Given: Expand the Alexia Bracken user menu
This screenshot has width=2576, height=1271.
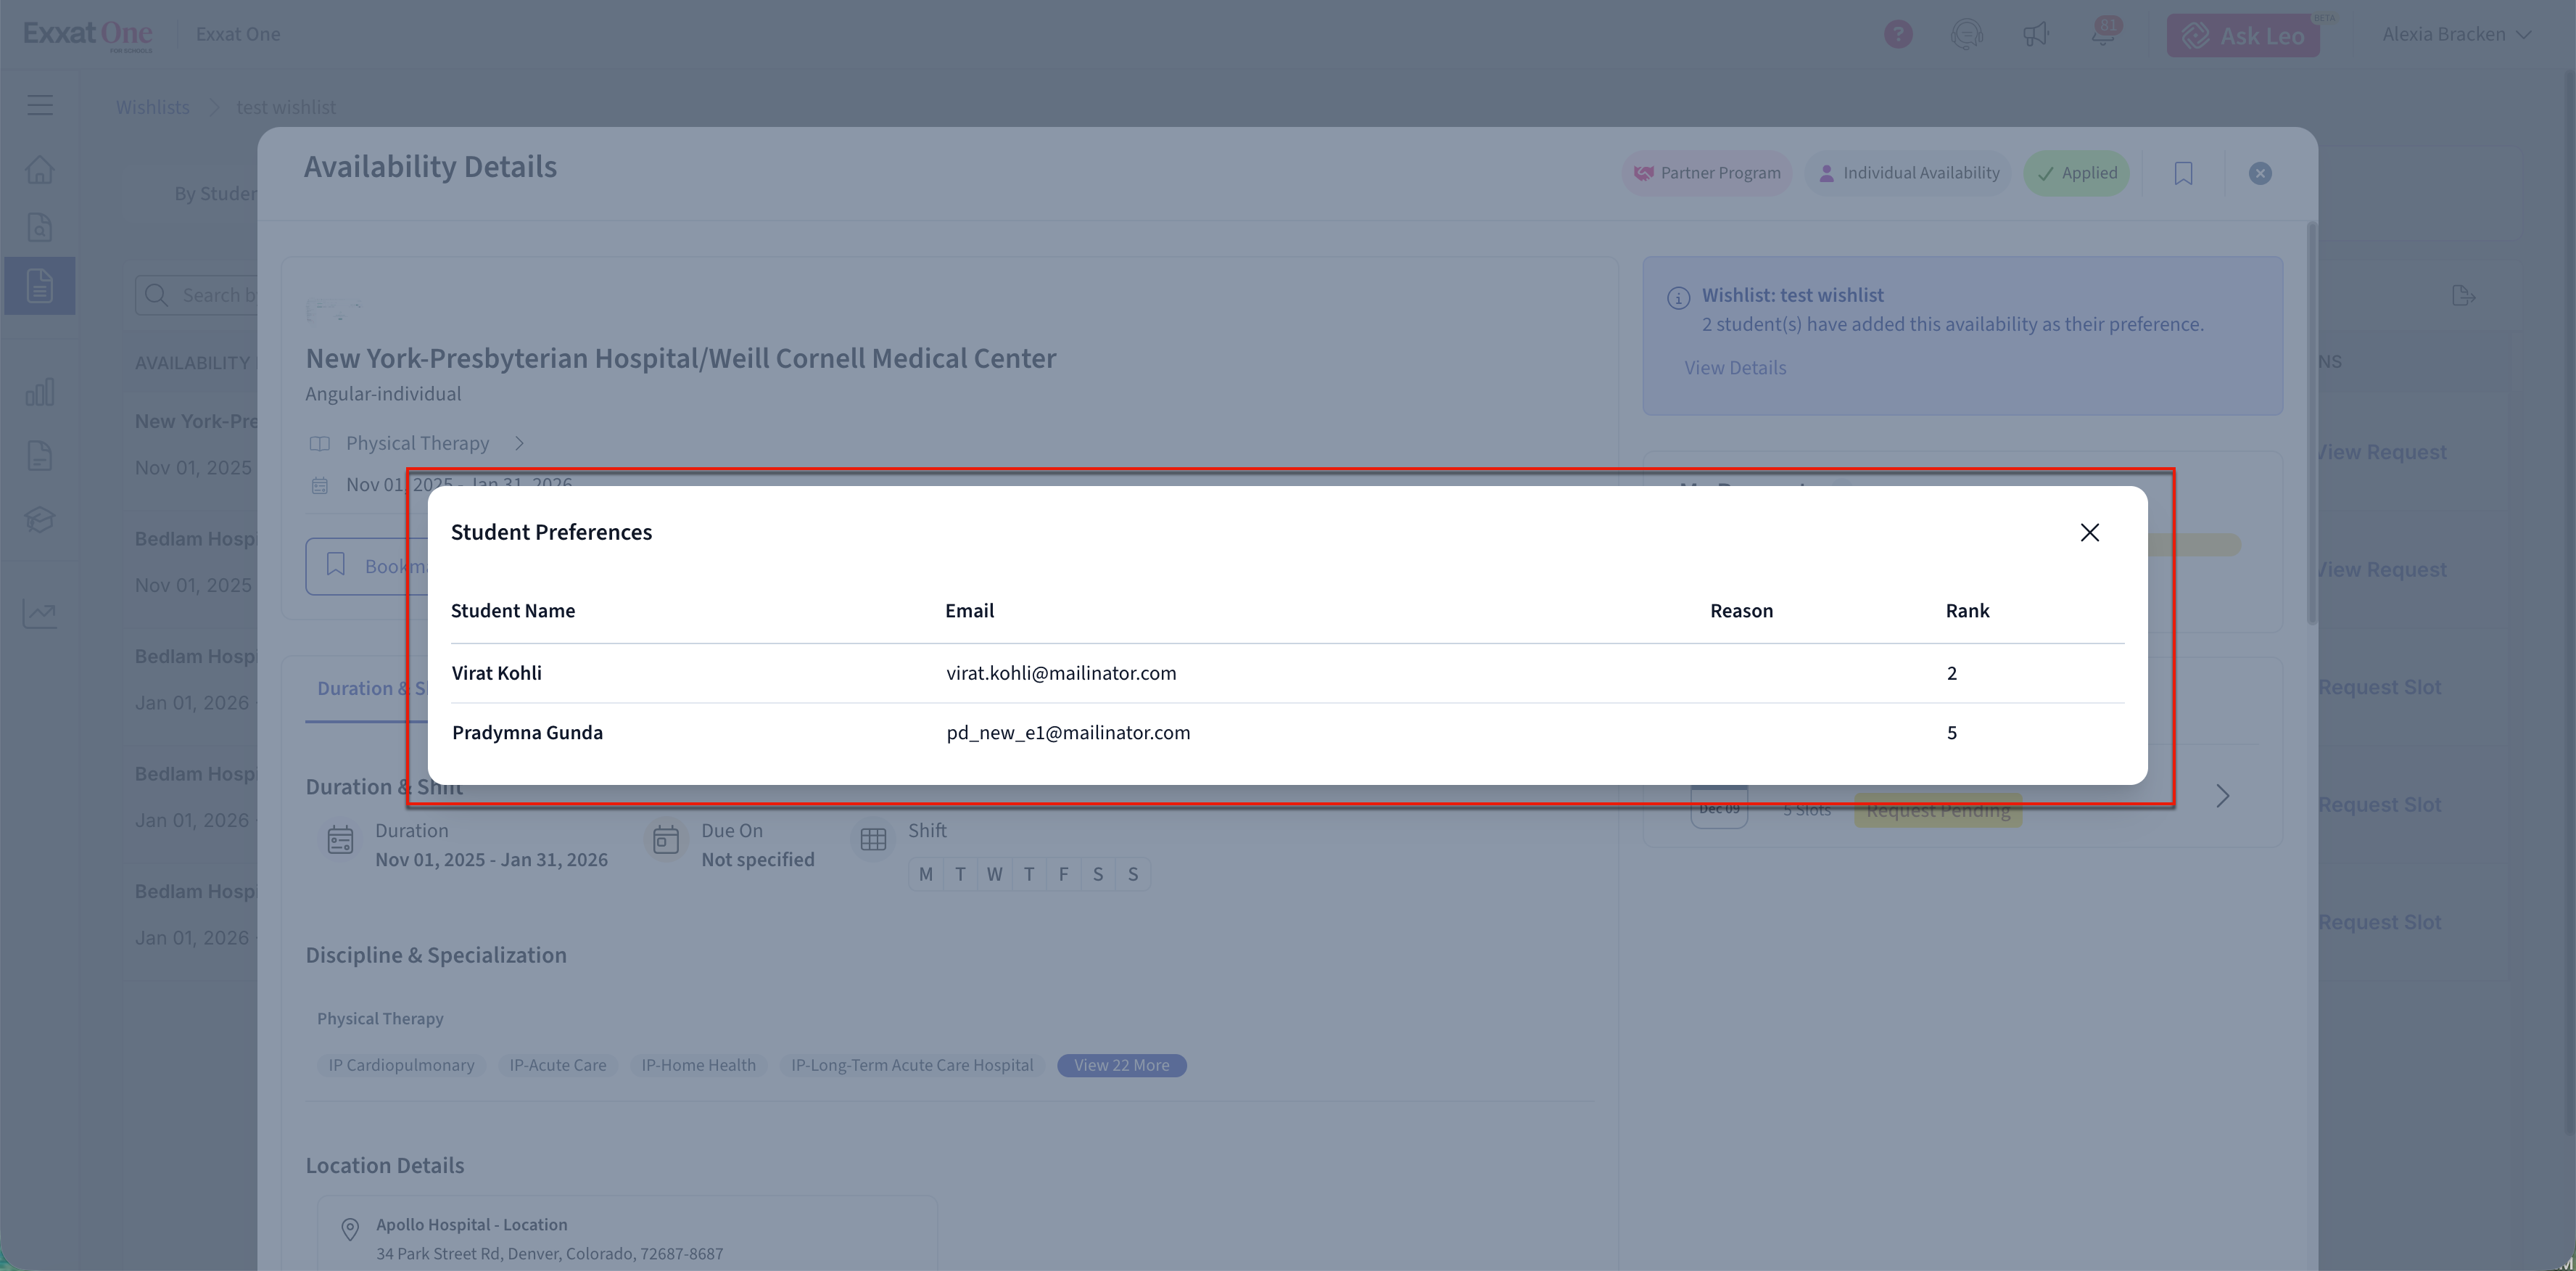Looking at the screenshot, I should click(2455, 34).
